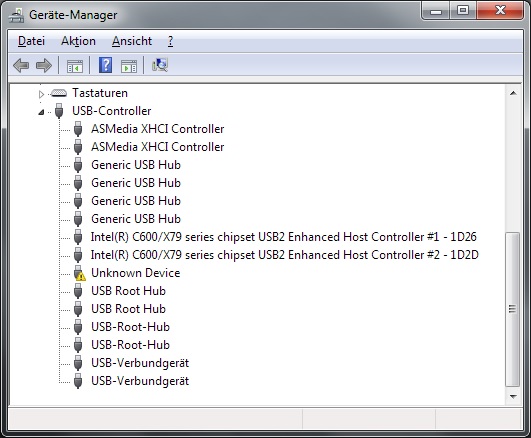
Task: Click the Geräte-Manager title bar icon
Action: pyautogui.click(x=16, y=15)
